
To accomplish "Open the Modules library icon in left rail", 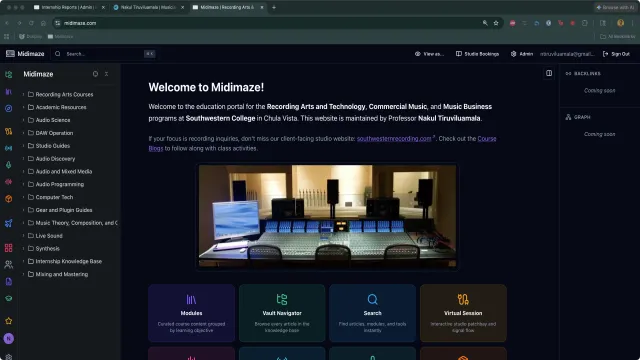I will (9, 92).
